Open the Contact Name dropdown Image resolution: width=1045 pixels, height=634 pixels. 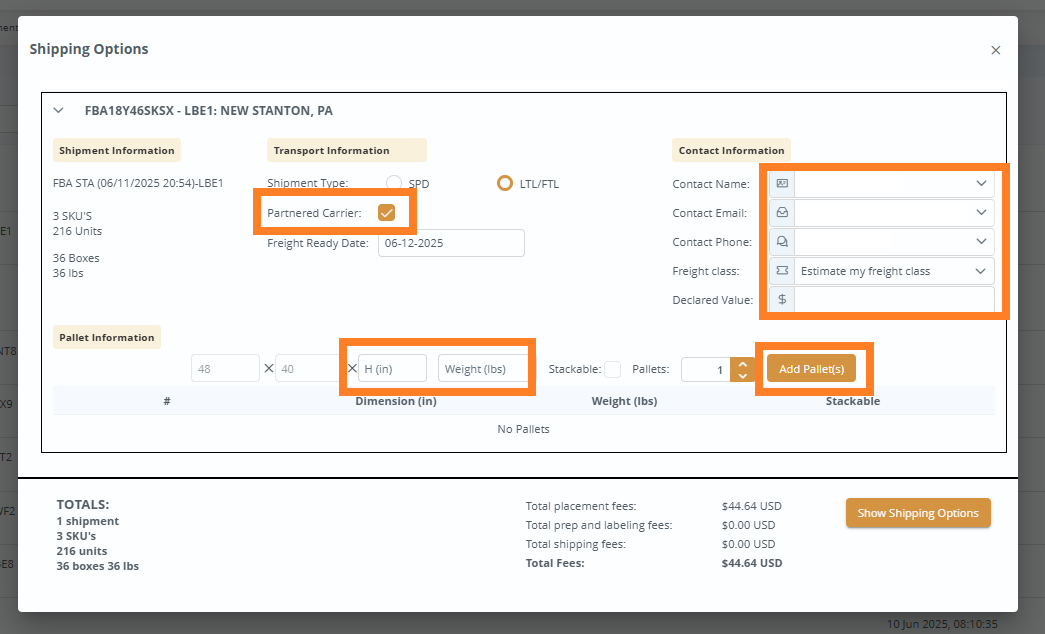pyautogui.click(x=981, y=183)
